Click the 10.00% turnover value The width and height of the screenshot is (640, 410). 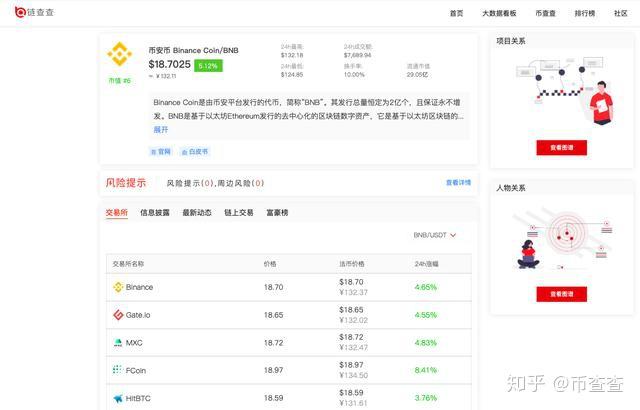(x=354, y=75)
